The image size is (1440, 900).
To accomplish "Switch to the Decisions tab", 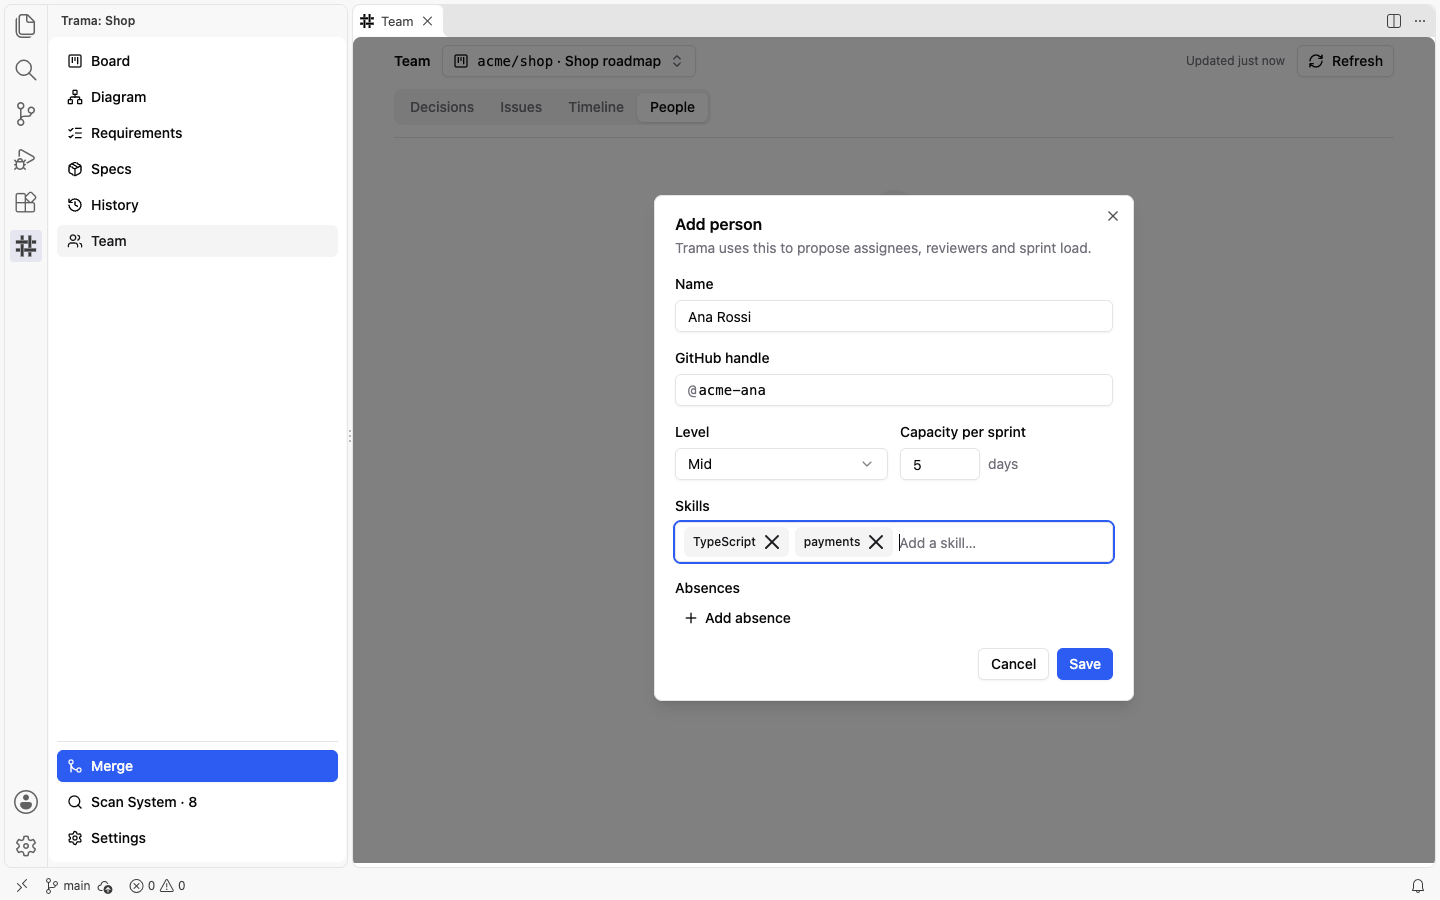I will [x=442, y=107].
